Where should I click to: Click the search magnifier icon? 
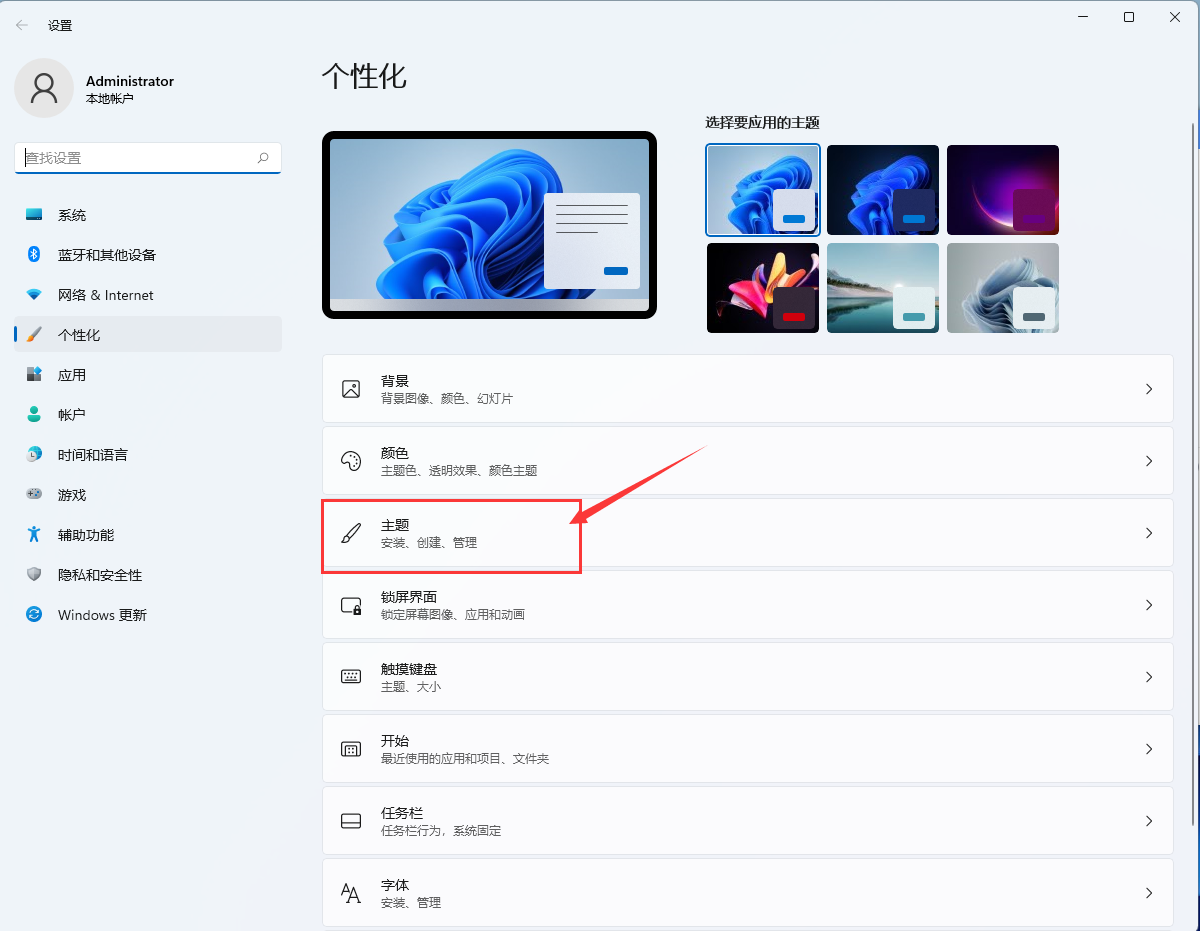click(263, 158)
